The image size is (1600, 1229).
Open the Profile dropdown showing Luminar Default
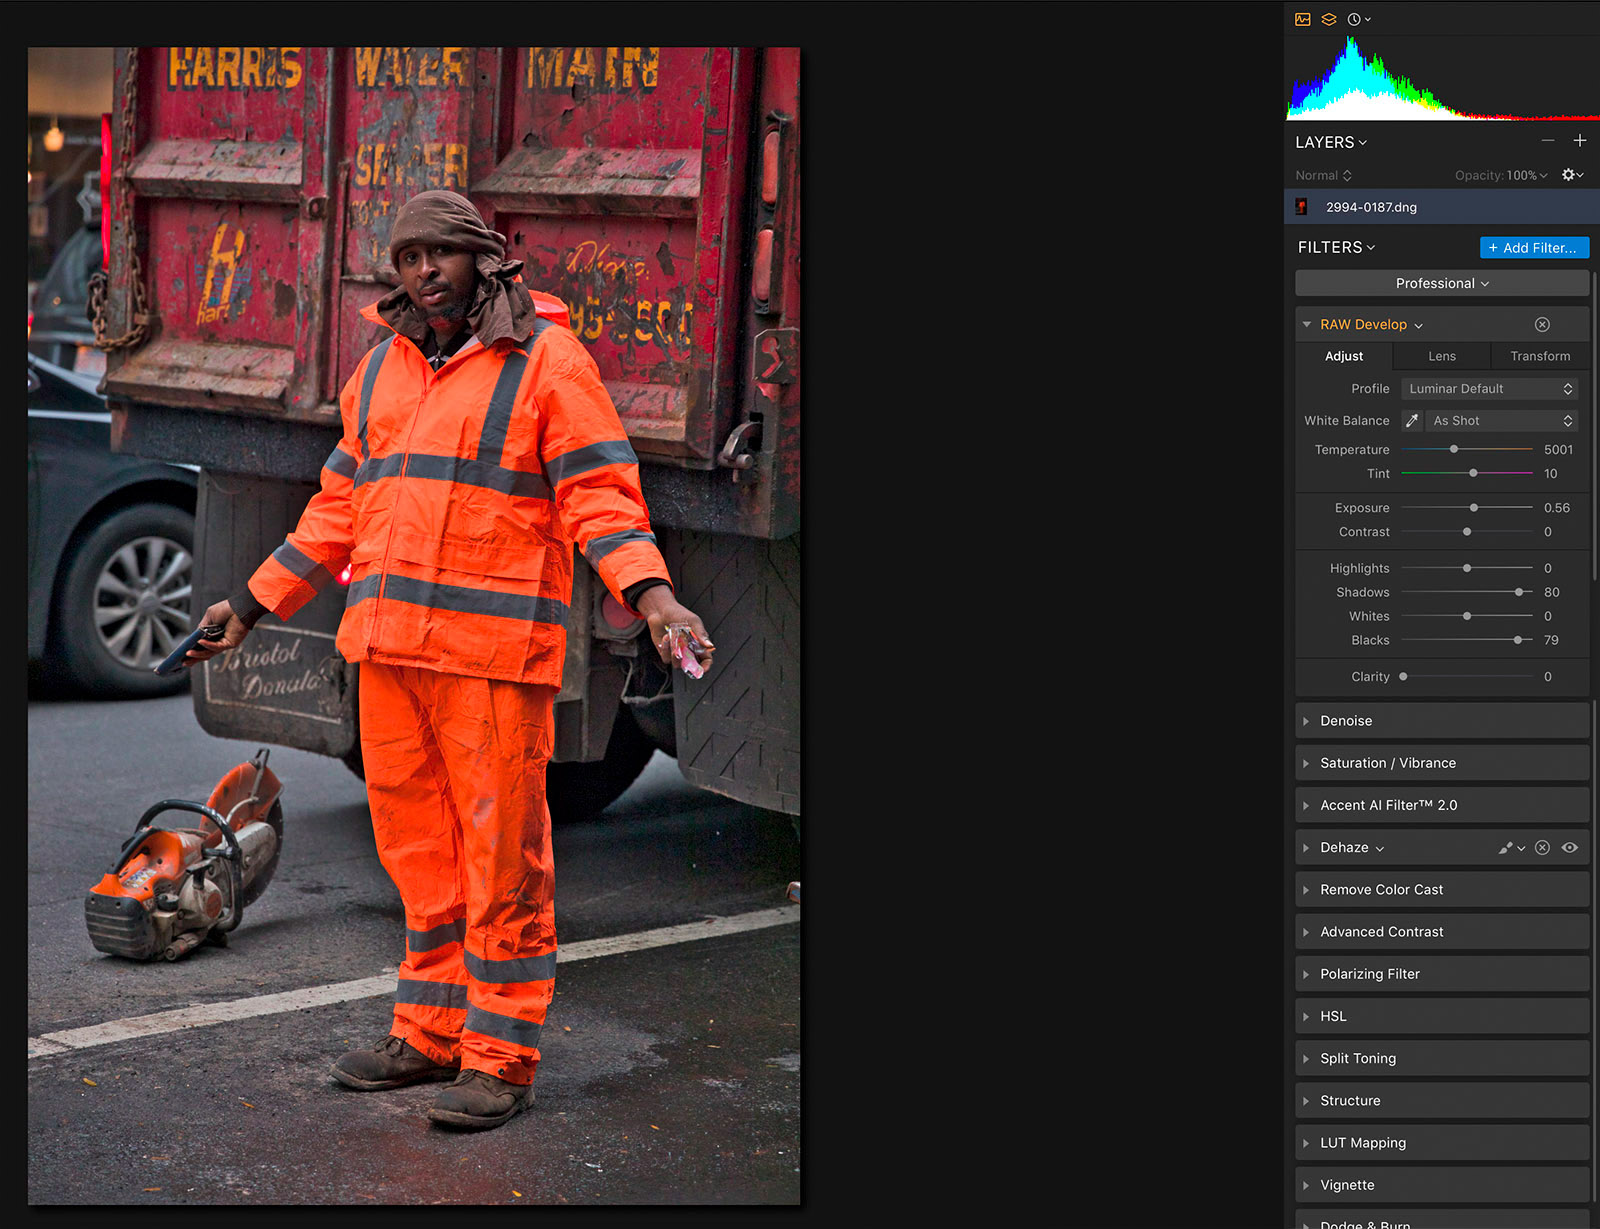pyautogui.click(x=1489, y=389)
